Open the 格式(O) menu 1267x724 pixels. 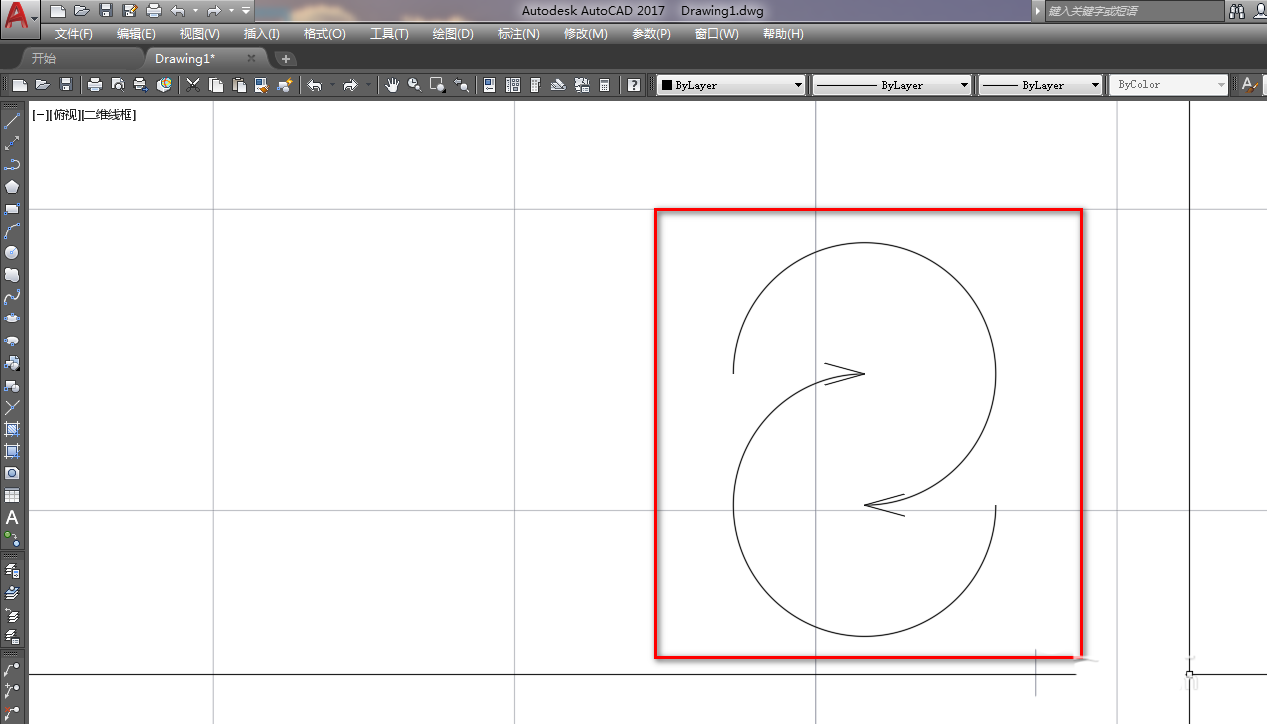[x=325, y=34]
